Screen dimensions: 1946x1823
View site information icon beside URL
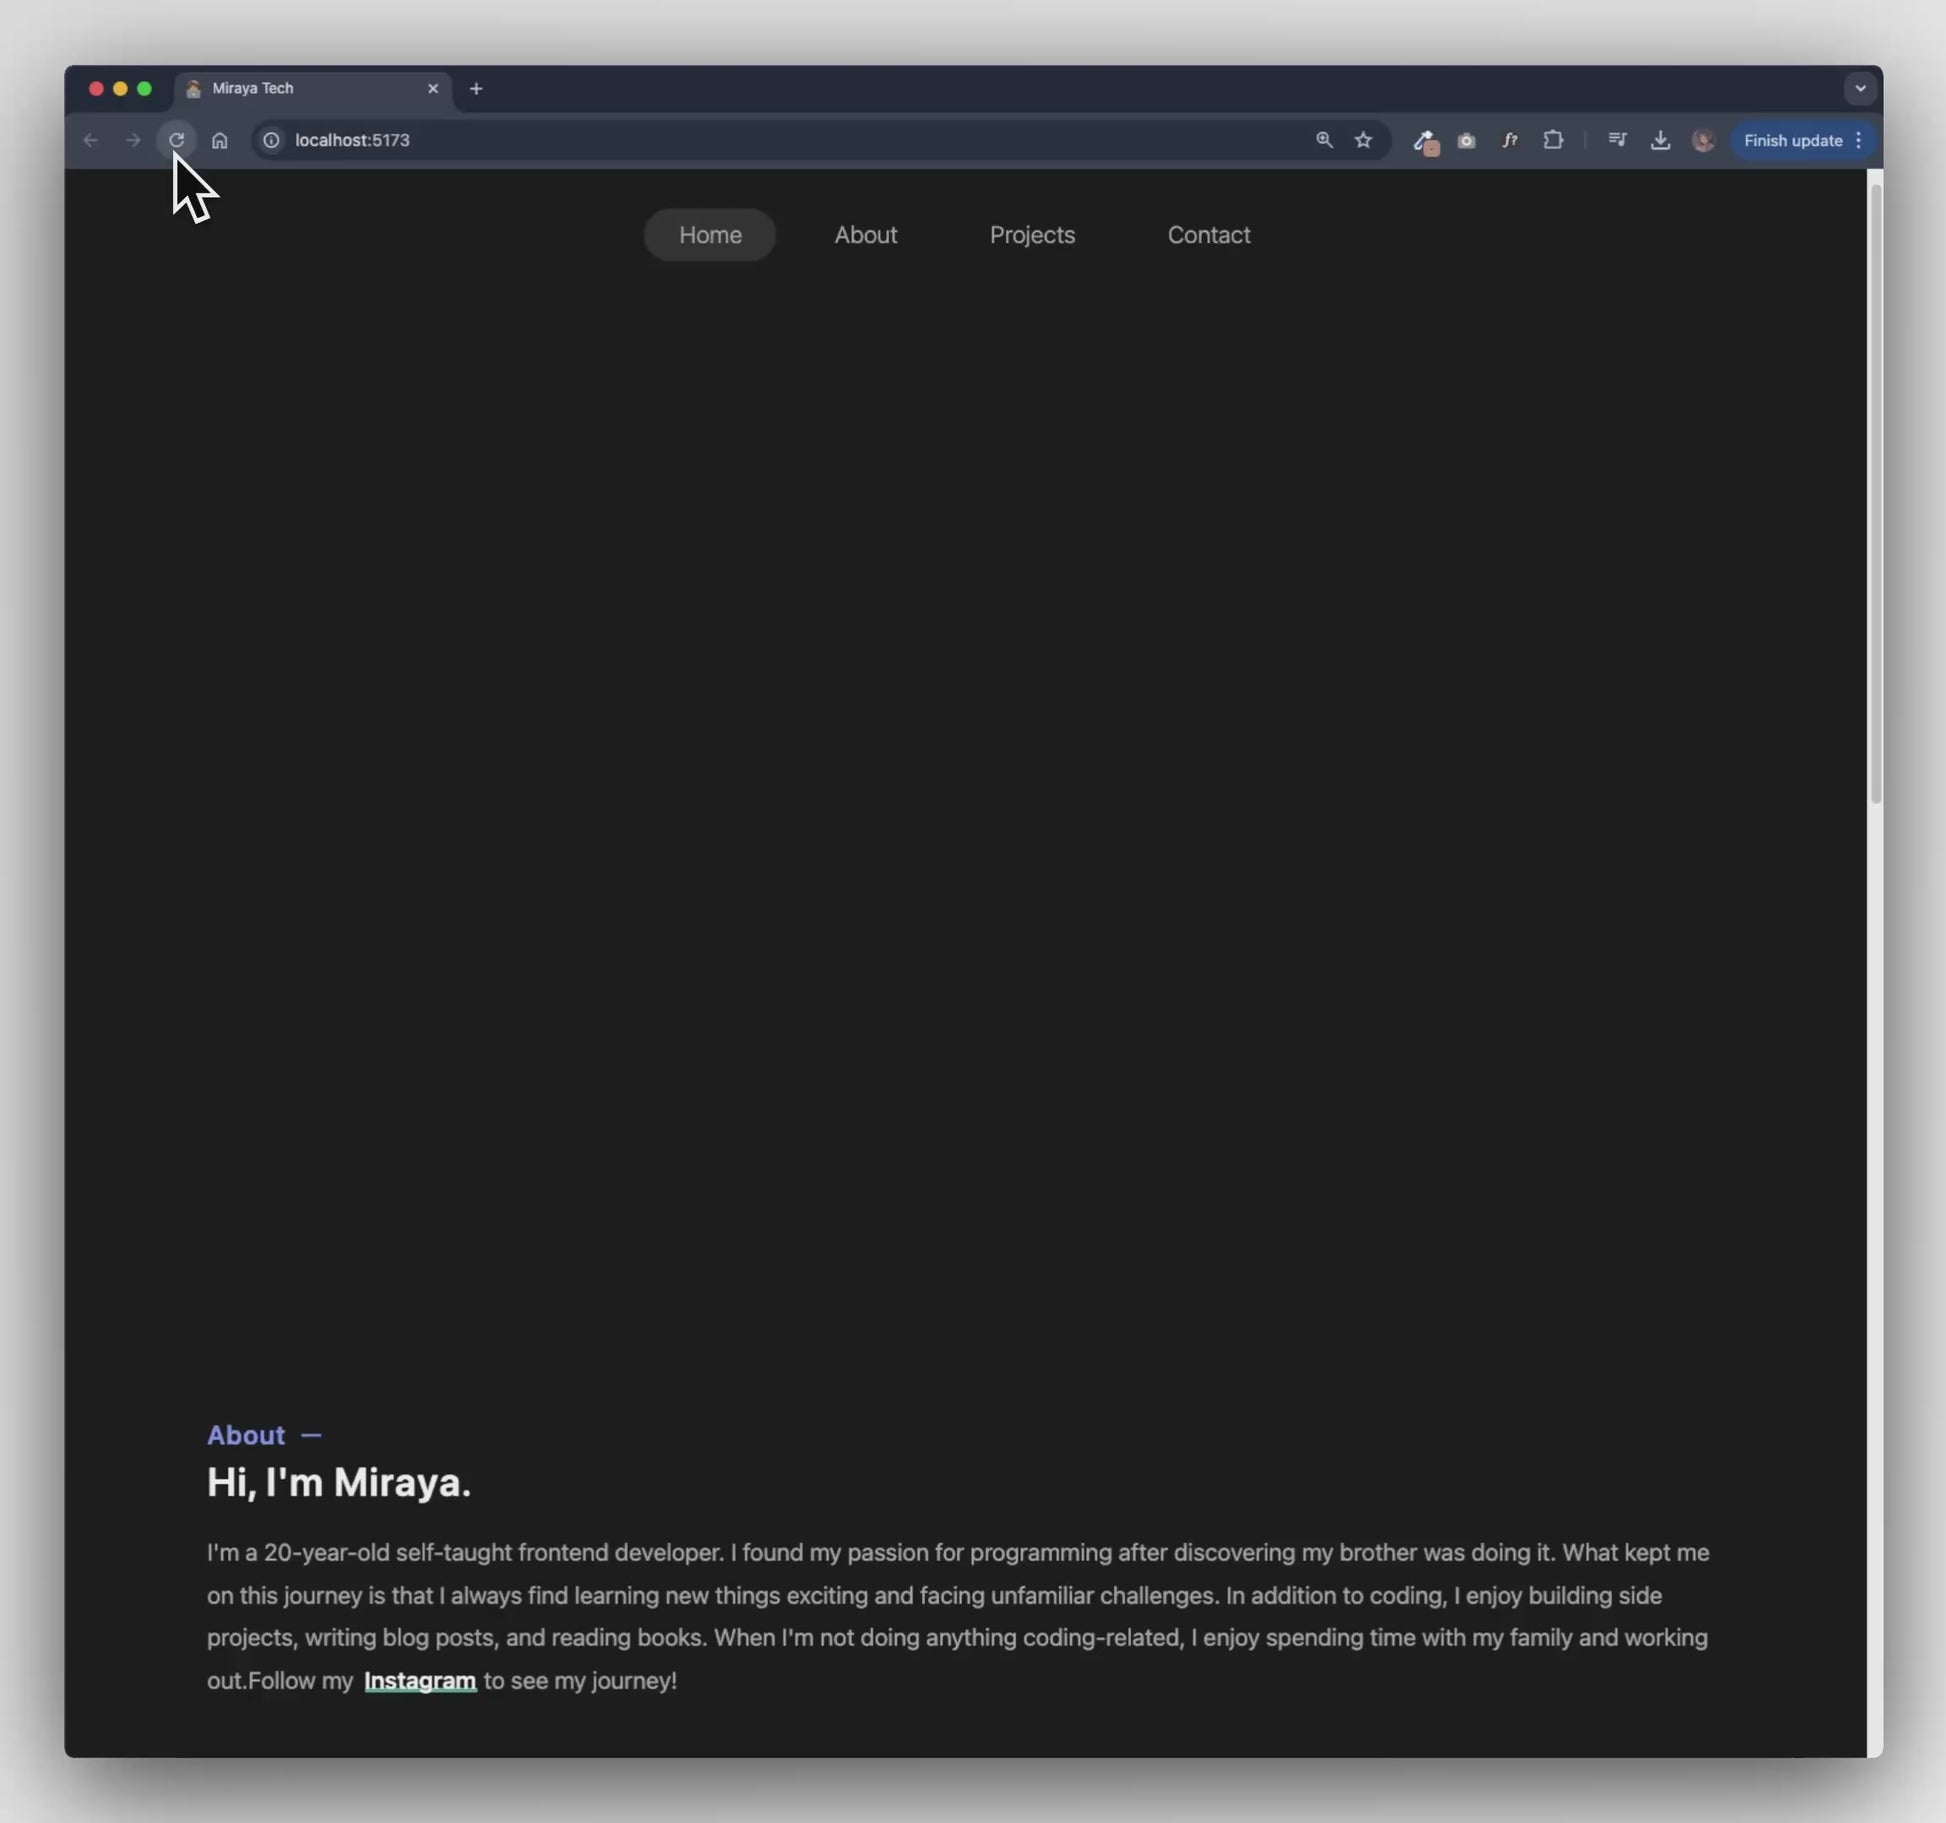pyautogui.click(x=271, y=140)
